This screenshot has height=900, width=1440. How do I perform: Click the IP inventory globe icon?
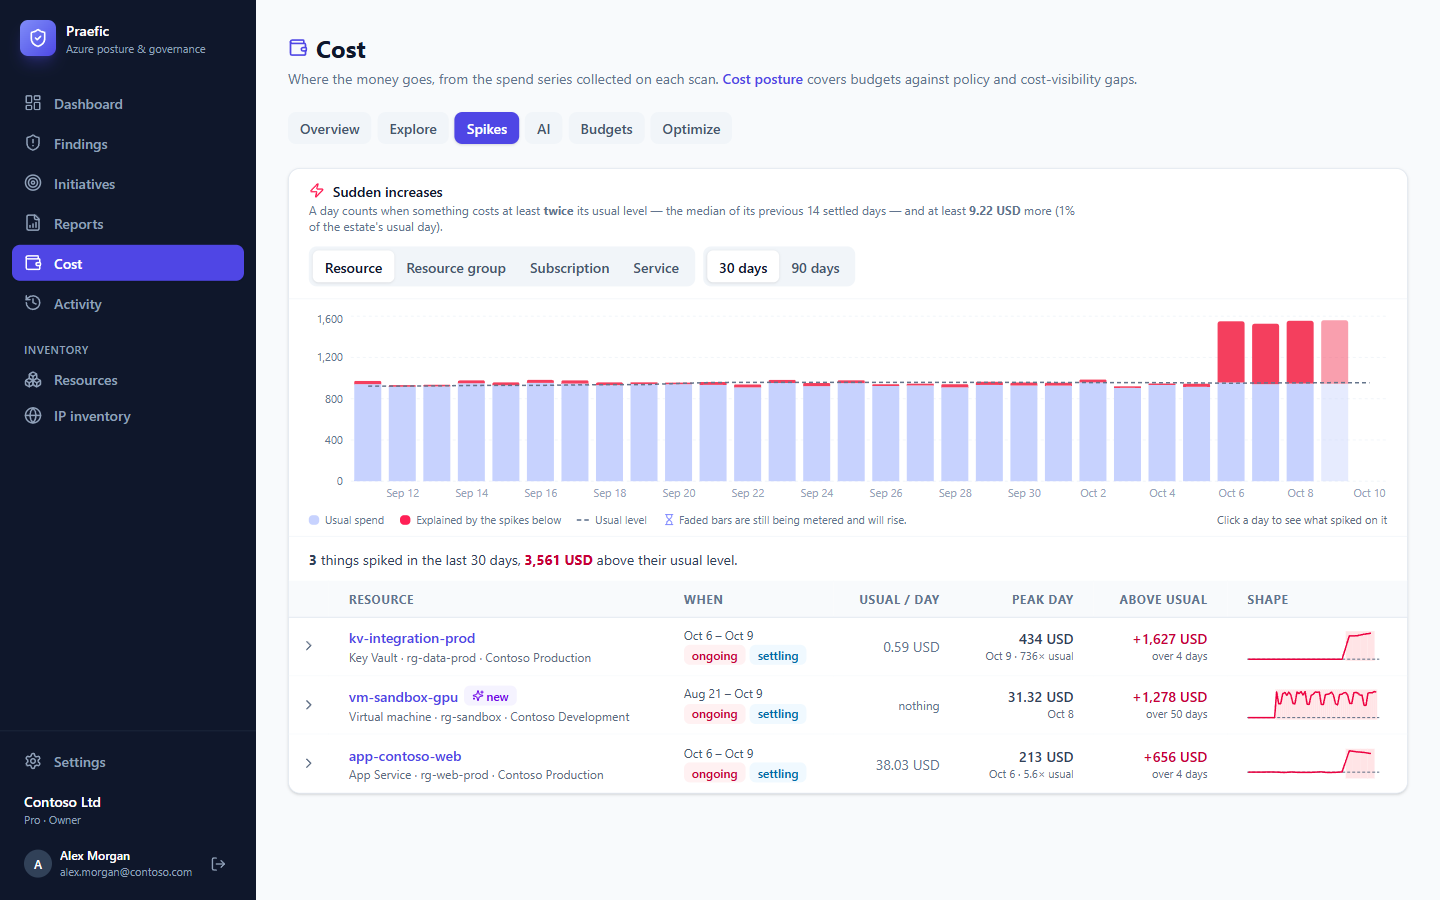pos(33,416)
